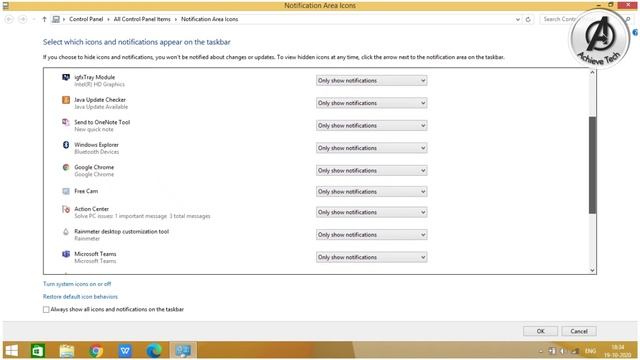Open Microsoft Teams behavior dropdown
The height and width of the screenshot is (360, 640).
[x=371, y=258]
